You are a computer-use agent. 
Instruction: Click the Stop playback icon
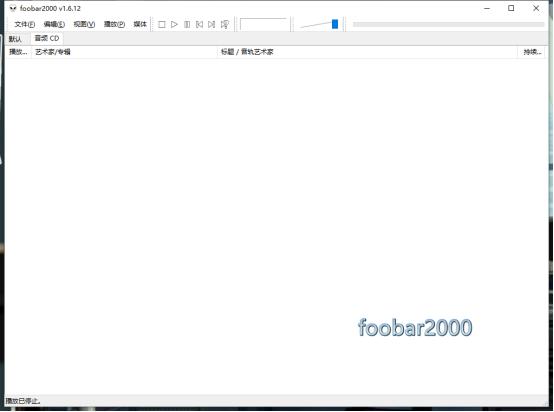[161, 24]
